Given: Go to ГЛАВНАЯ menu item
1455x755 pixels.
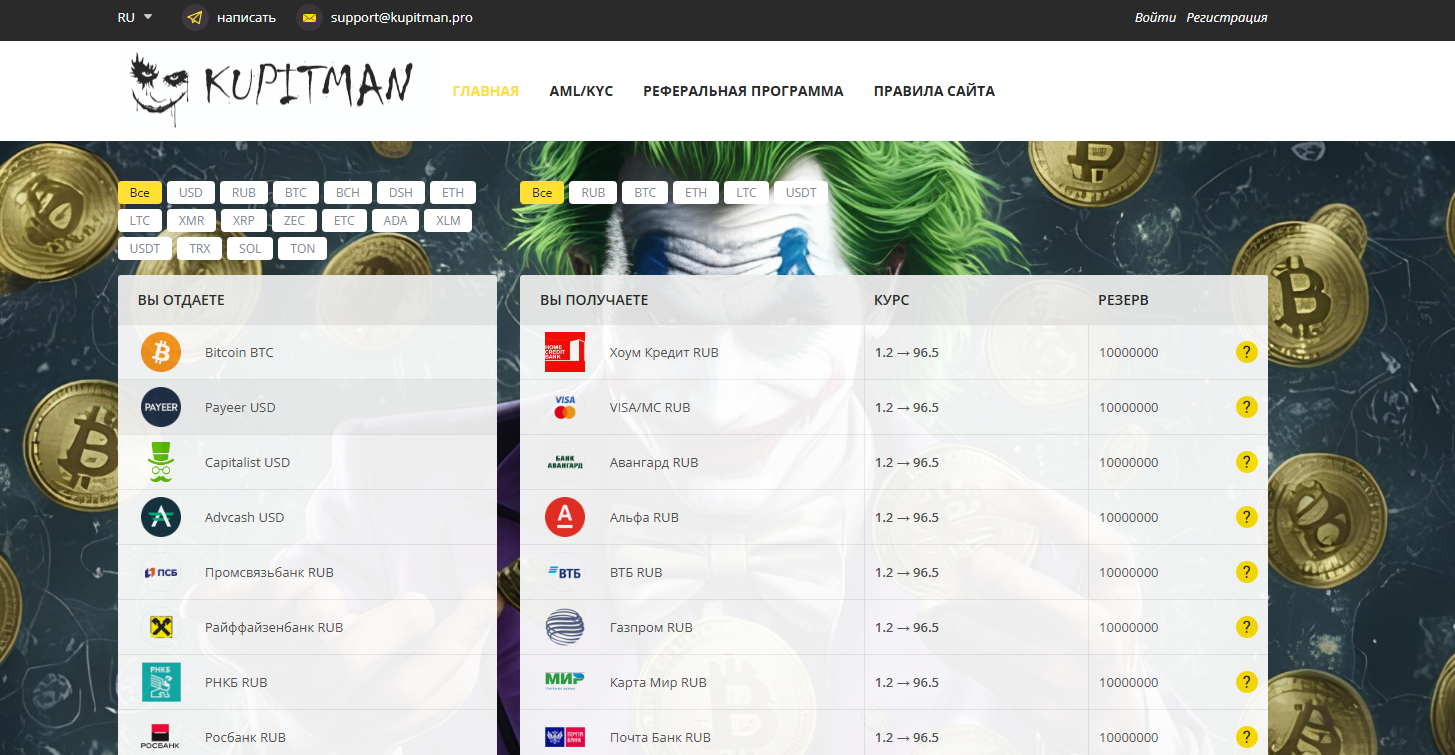Looking at the screenshot, I should [x=486, y=91].
